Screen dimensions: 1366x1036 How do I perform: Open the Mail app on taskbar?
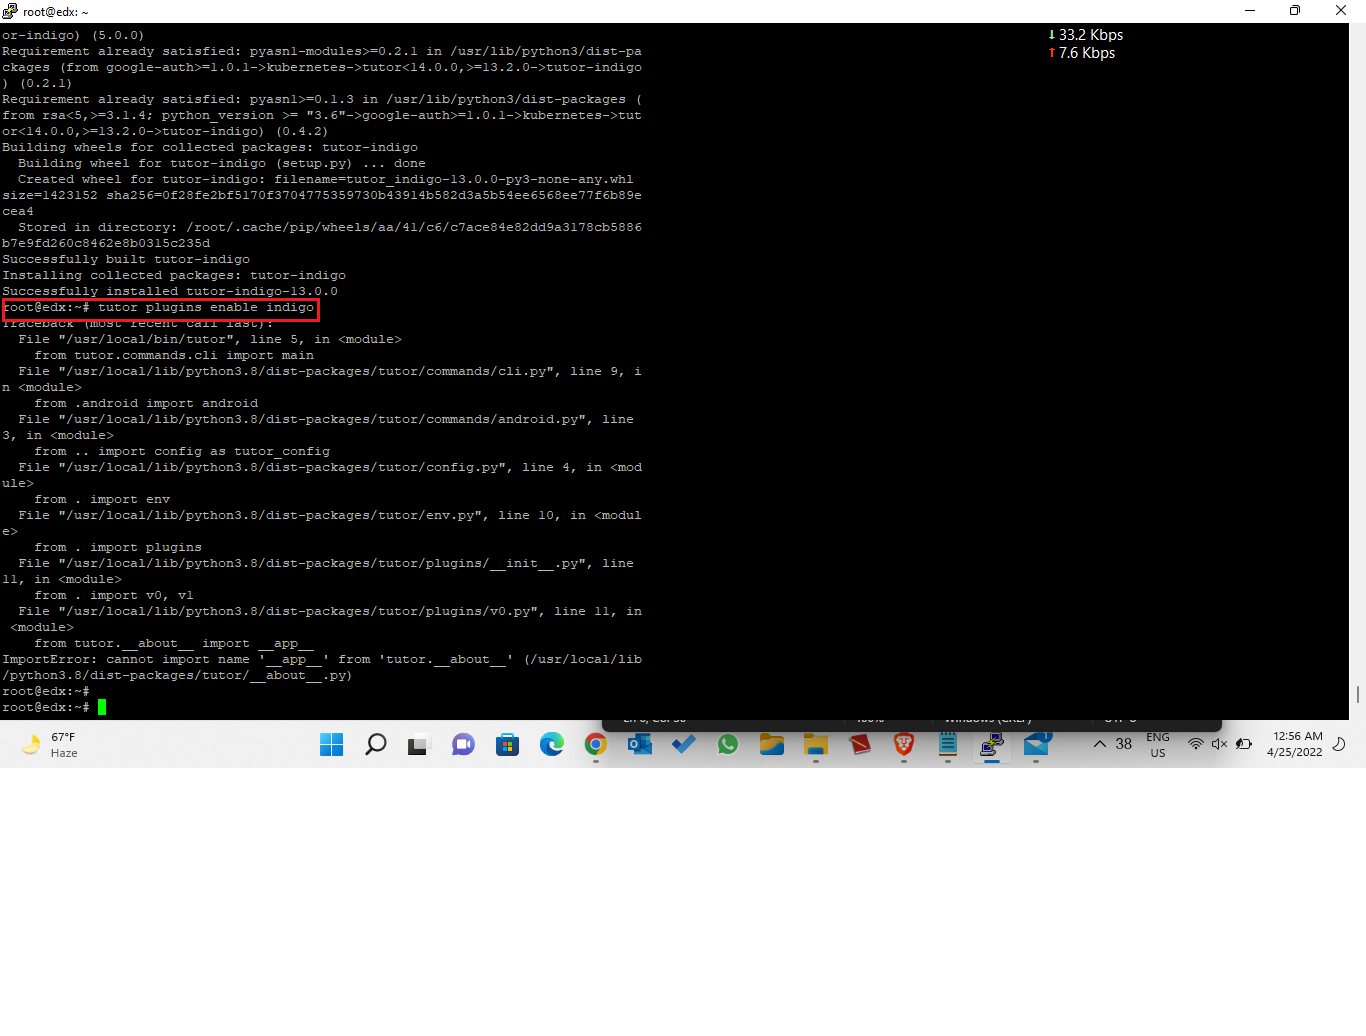1037,744
